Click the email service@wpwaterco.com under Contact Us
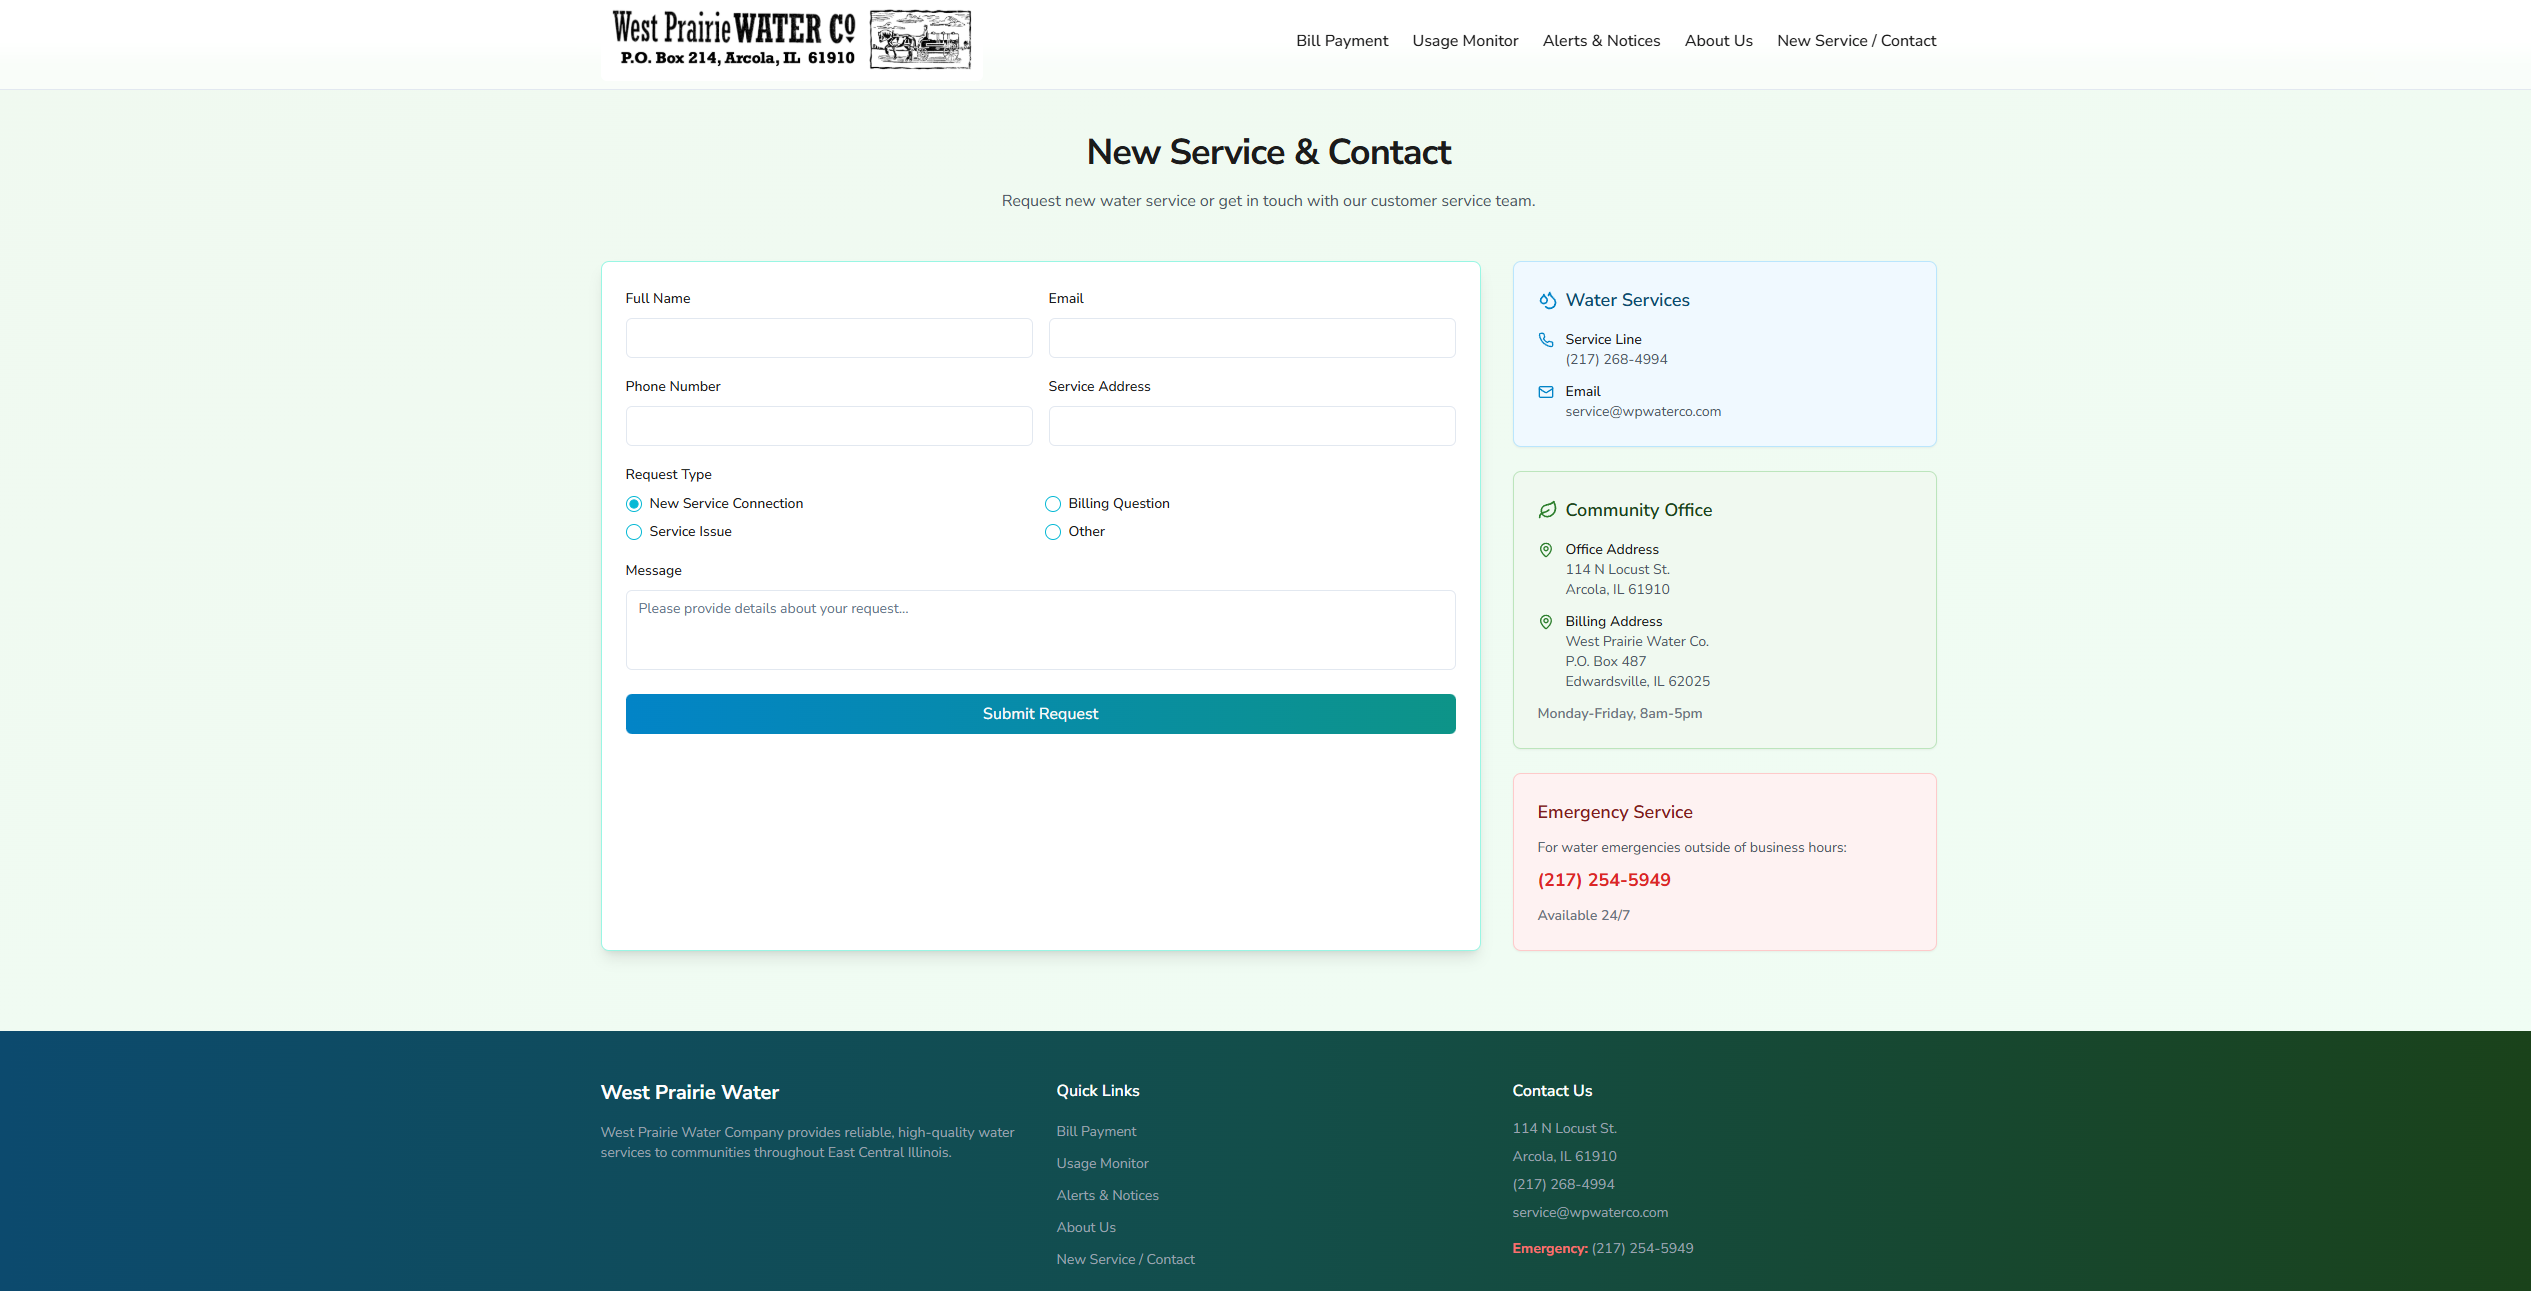 click(x=1590, y=1212)
